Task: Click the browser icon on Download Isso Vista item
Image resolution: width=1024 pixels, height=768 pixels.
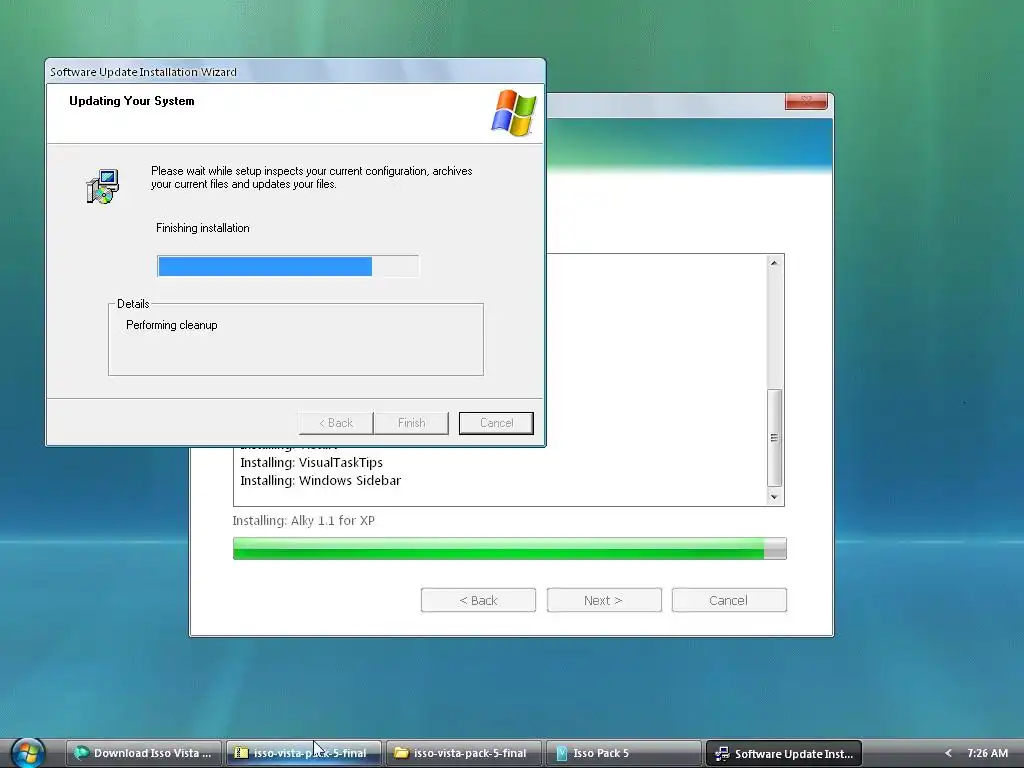Action: point(81,753)
